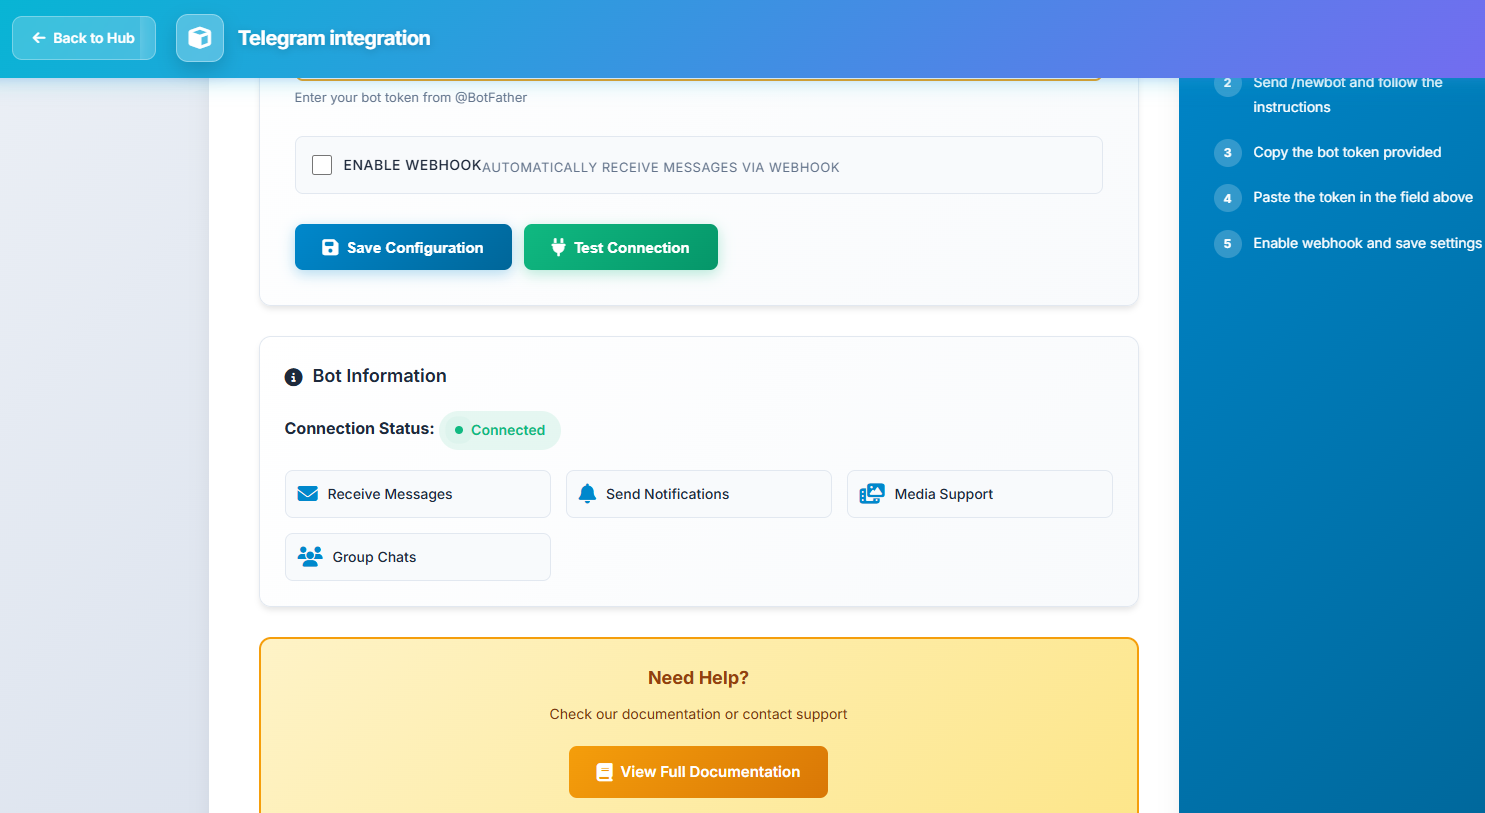Click the step 3 number badge
This screenshot has height=813, width=1485.
(x=1227, y=153)
